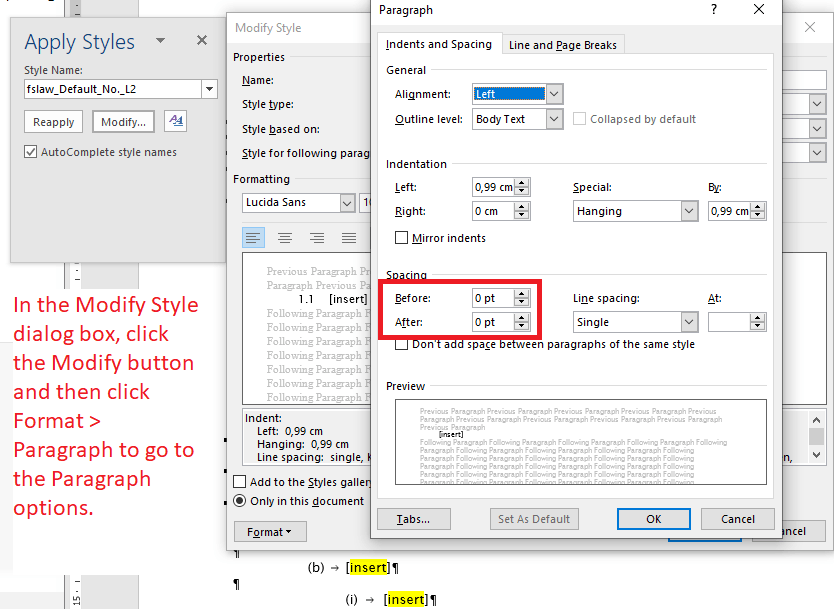This screenshot has width=834, height=609.
Task: Select Only in this document radio
Action: (x=239, y=501)
